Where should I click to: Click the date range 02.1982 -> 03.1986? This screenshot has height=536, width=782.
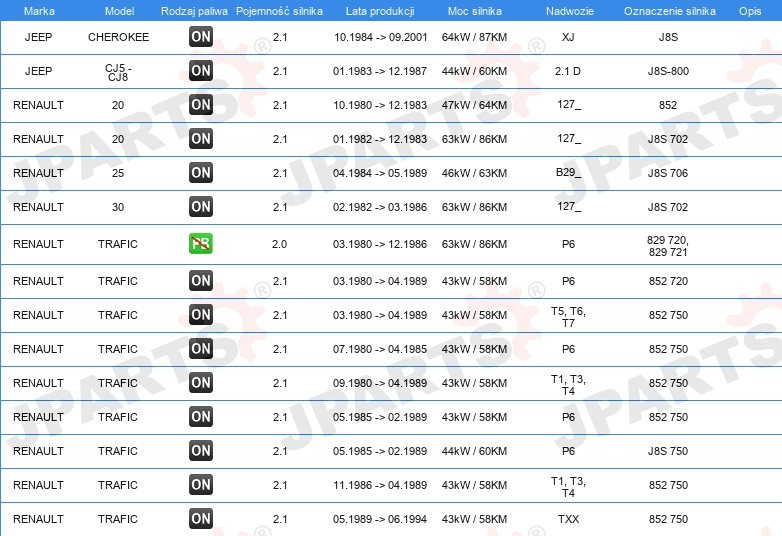click(380, 207)
